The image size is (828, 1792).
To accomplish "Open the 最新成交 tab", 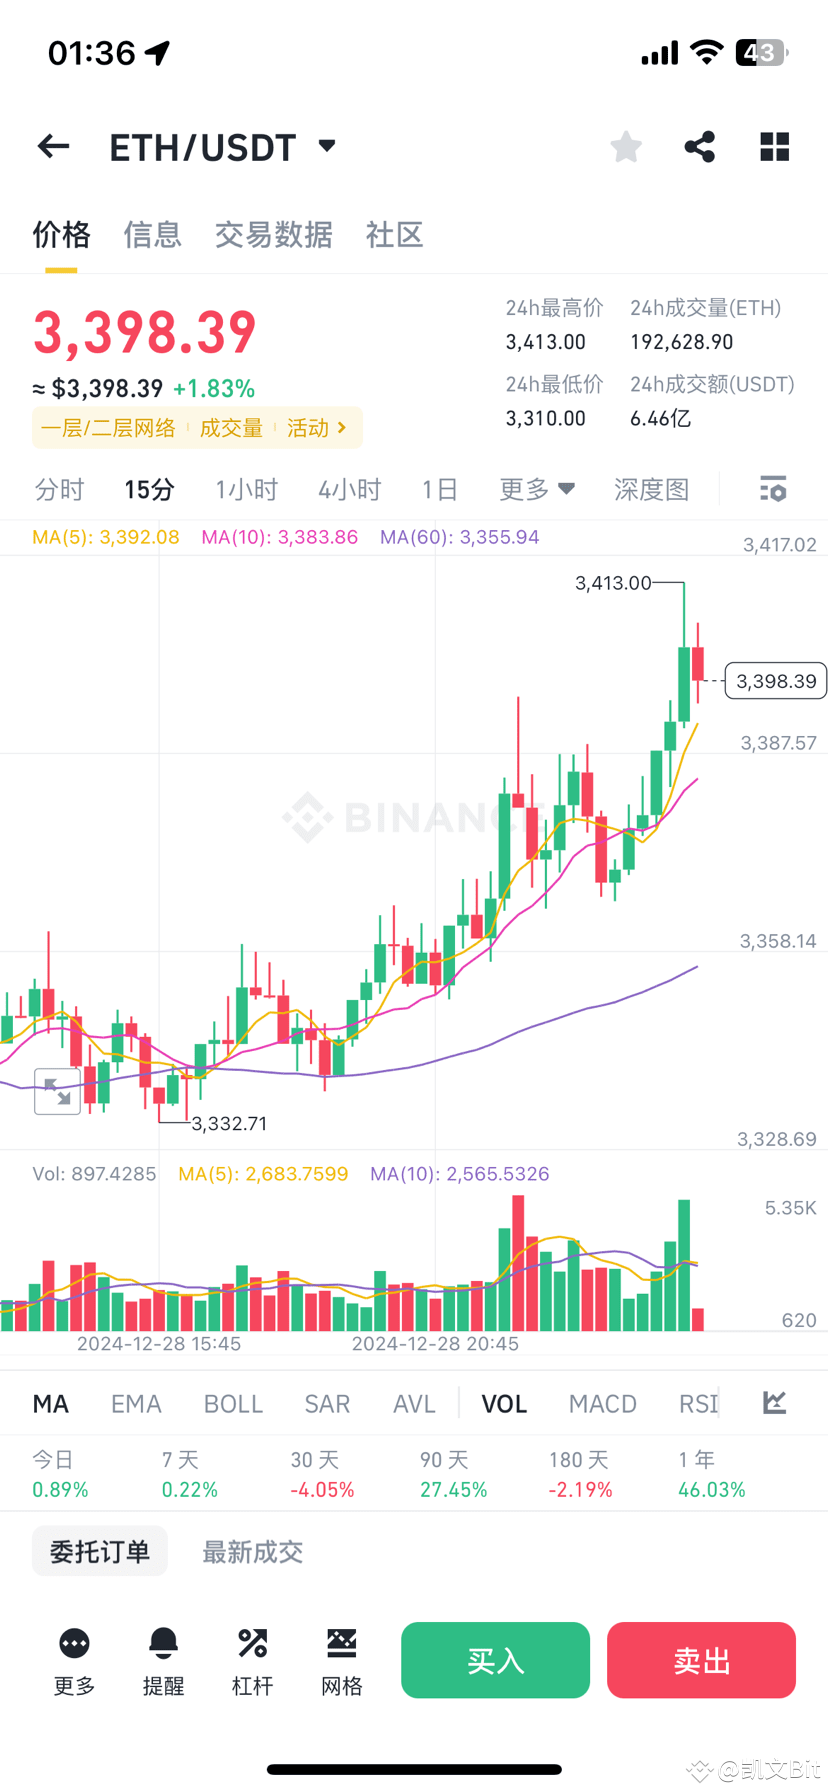I will click(252, 1550).
